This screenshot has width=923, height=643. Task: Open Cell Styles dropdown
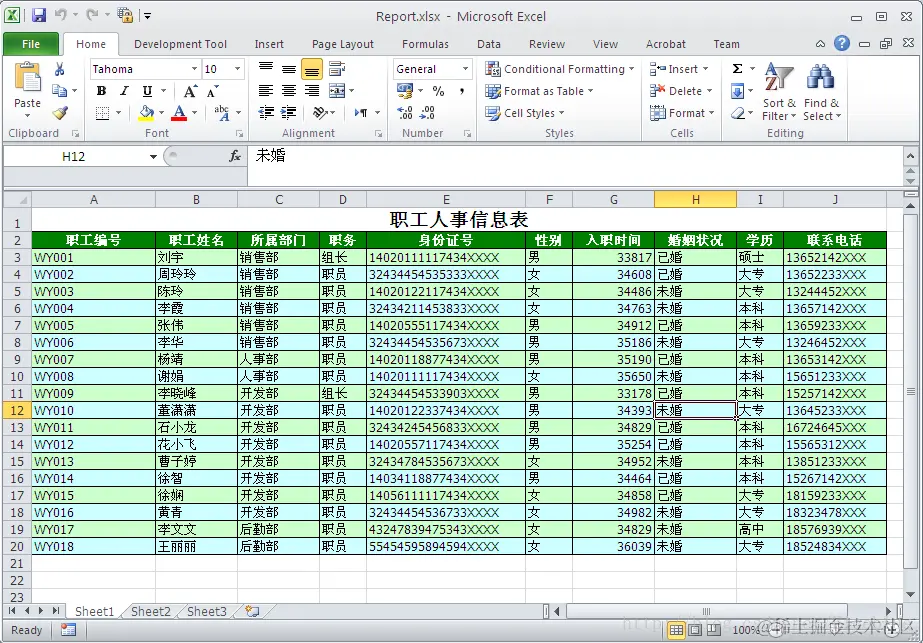point(524,112)
